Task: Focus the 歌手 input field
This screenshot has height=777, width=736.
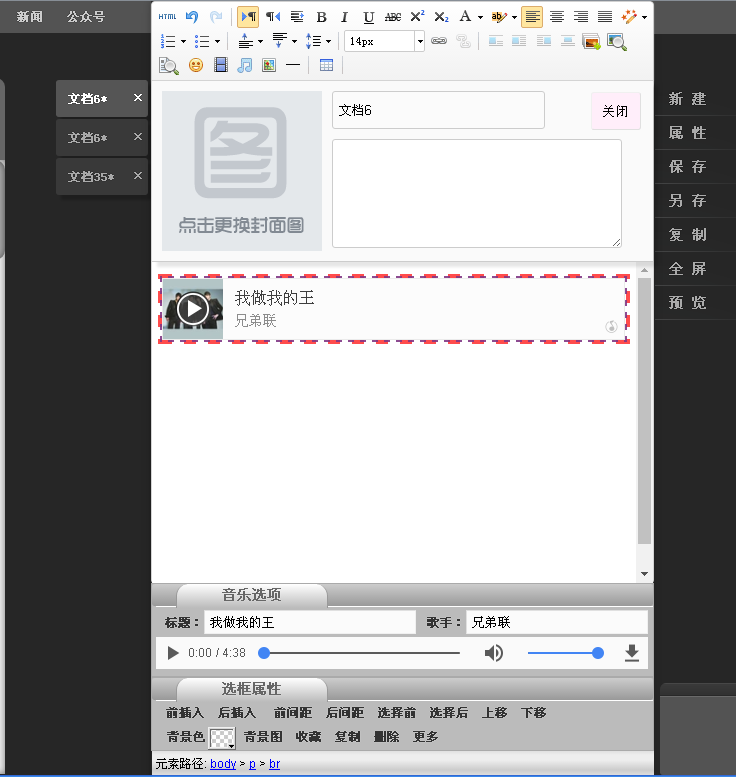Action: pos(557,622)
